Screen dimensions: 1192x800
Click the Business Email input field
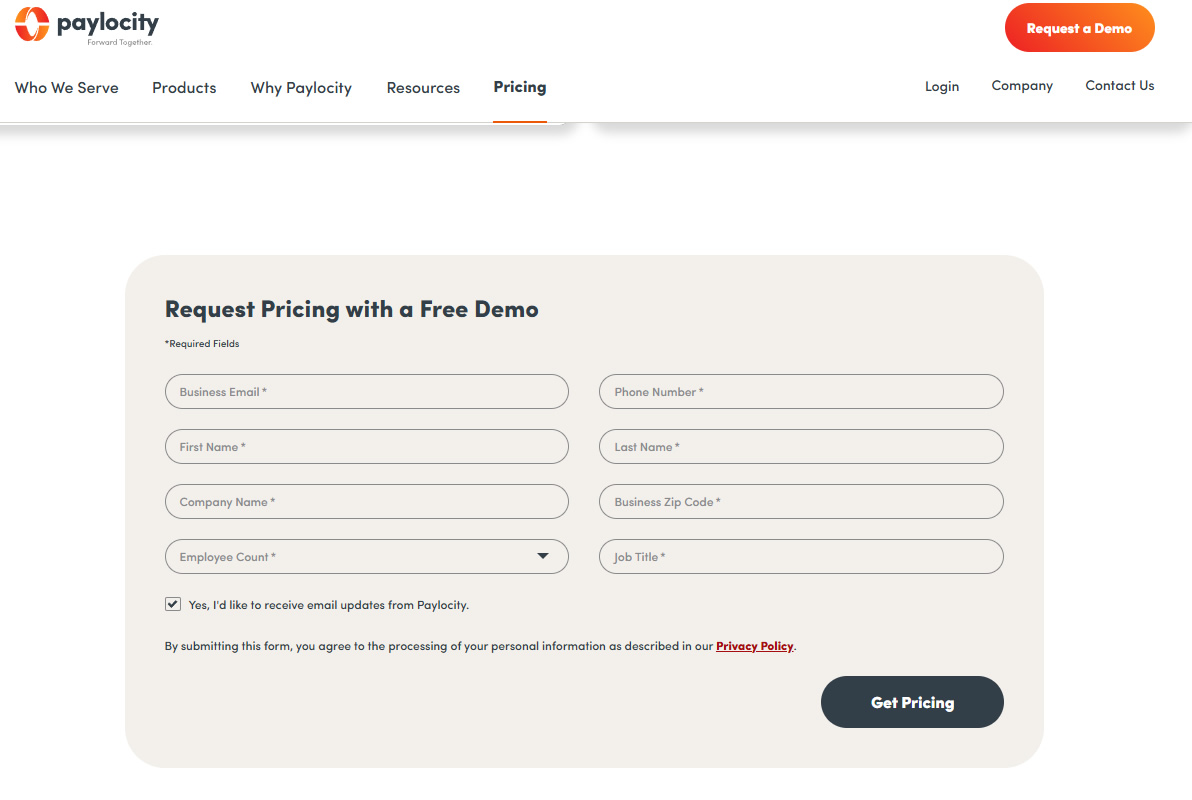tap(366, 391)
